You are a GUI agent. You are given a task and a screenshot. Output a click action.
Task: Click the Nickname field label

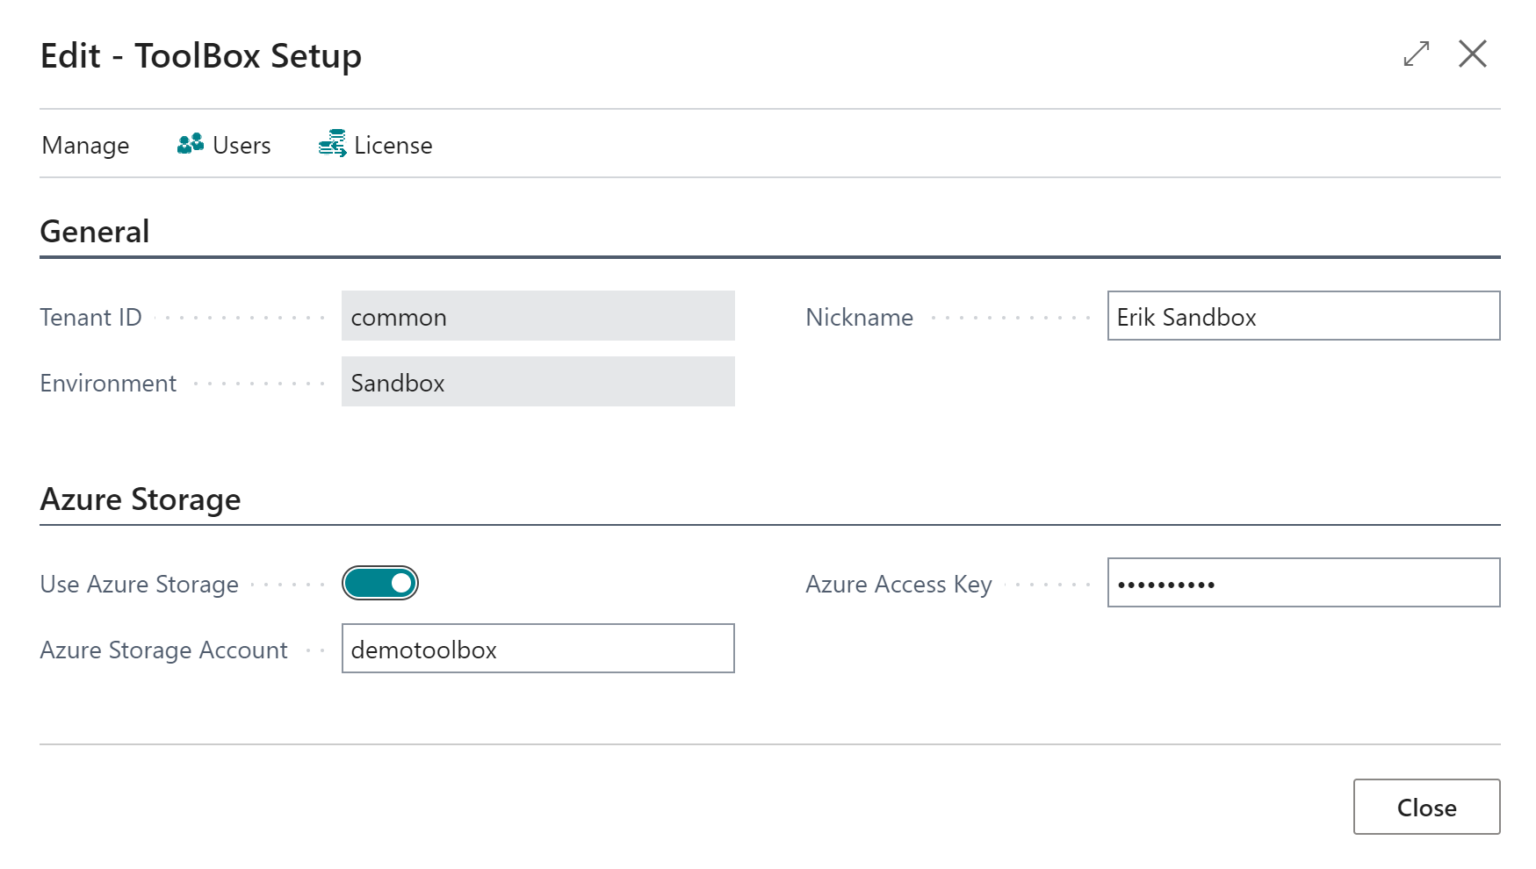point(858,317)
